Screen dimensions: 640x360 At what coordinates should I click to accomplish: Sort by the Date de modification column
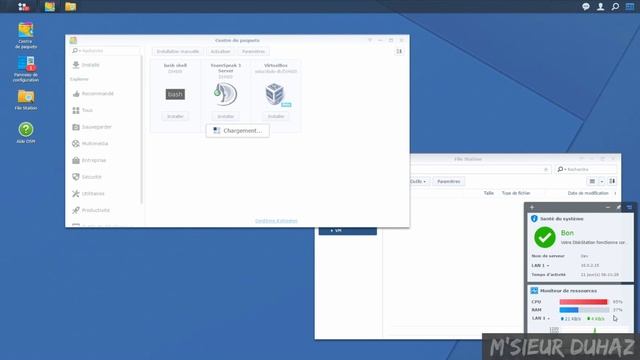coord(588,193)
